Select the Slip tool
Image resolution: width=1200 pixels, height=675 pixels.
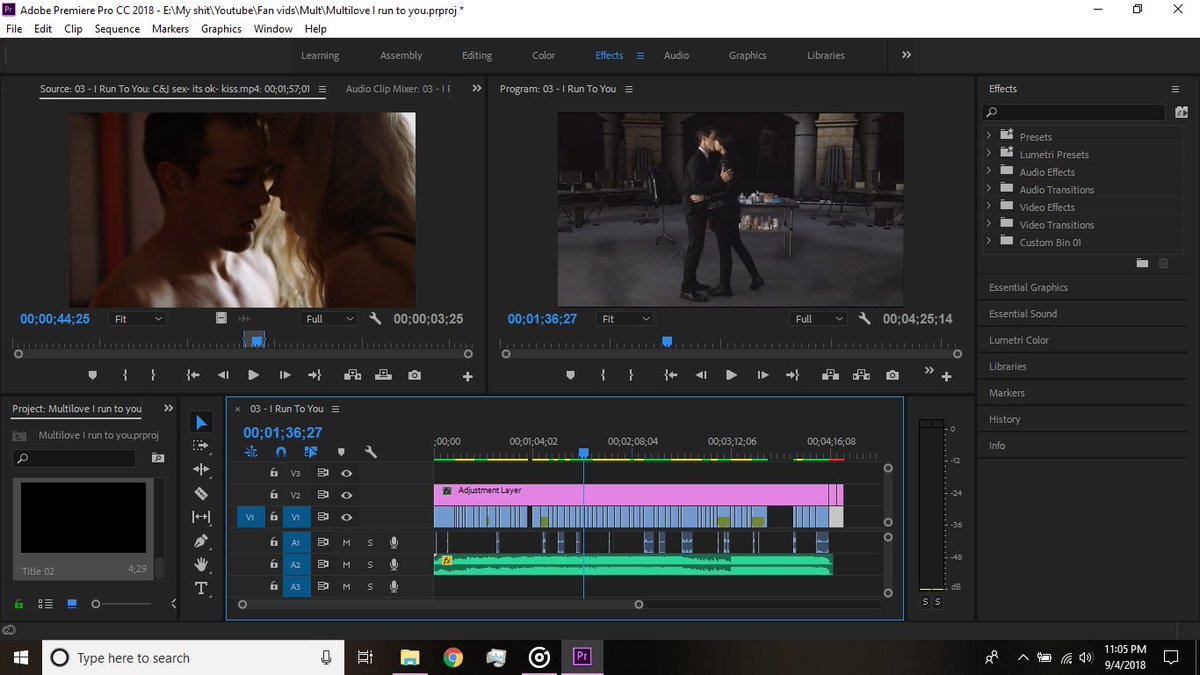(x=201, y=517)
